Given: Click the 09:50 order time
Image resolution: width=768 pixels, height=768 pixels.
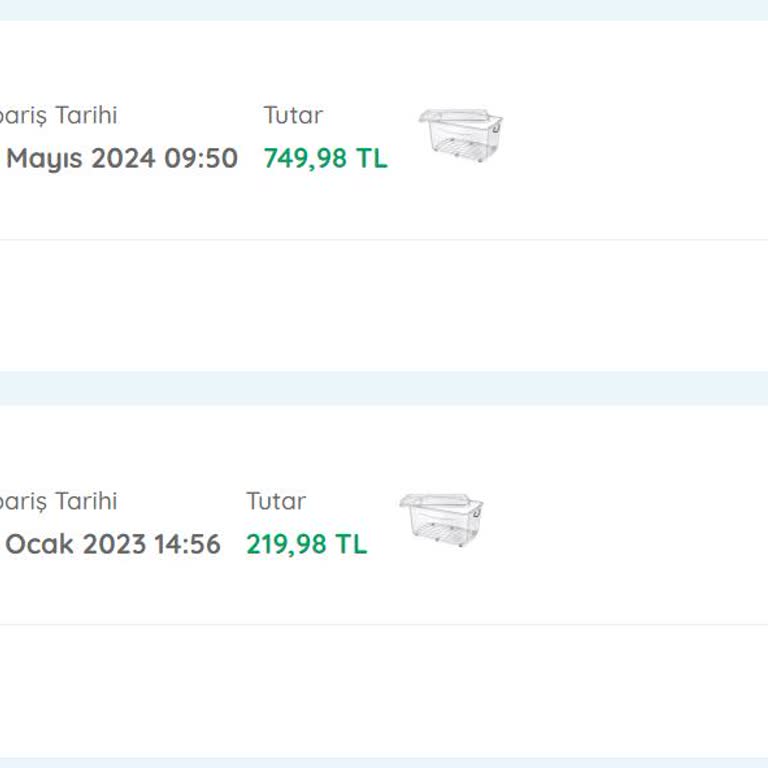Looking at the screenshot, I should (x=201, y=159).
